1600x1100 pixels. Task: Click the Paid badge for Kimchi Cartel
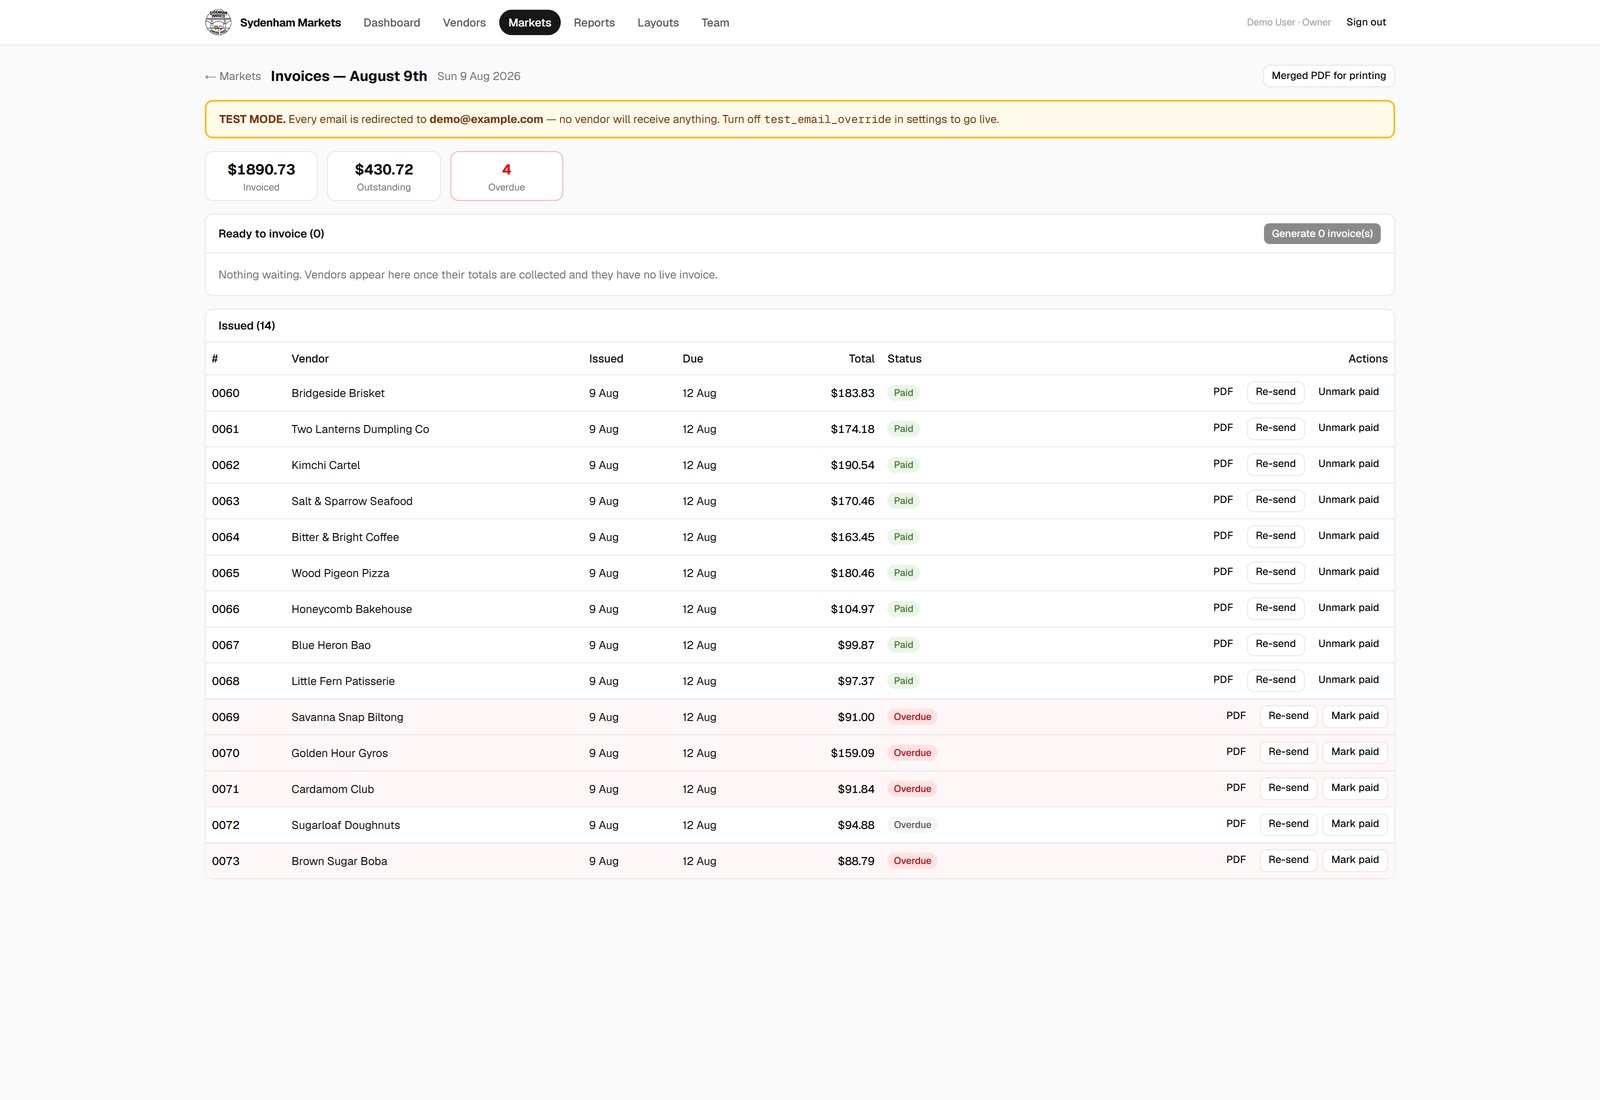[903, 465]
